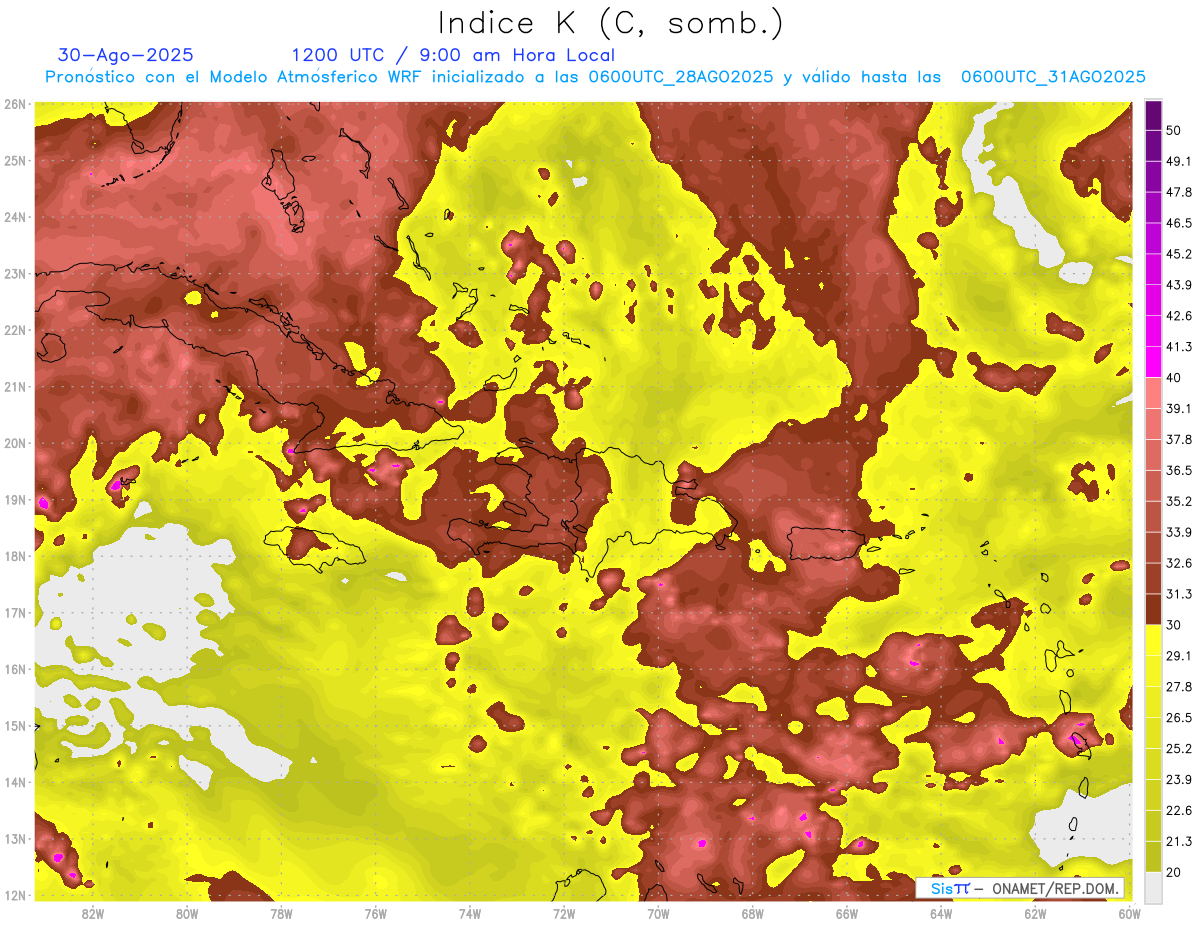Select the 80W longitude axis label
1200x927 pixels.
[x=187, y=913]
